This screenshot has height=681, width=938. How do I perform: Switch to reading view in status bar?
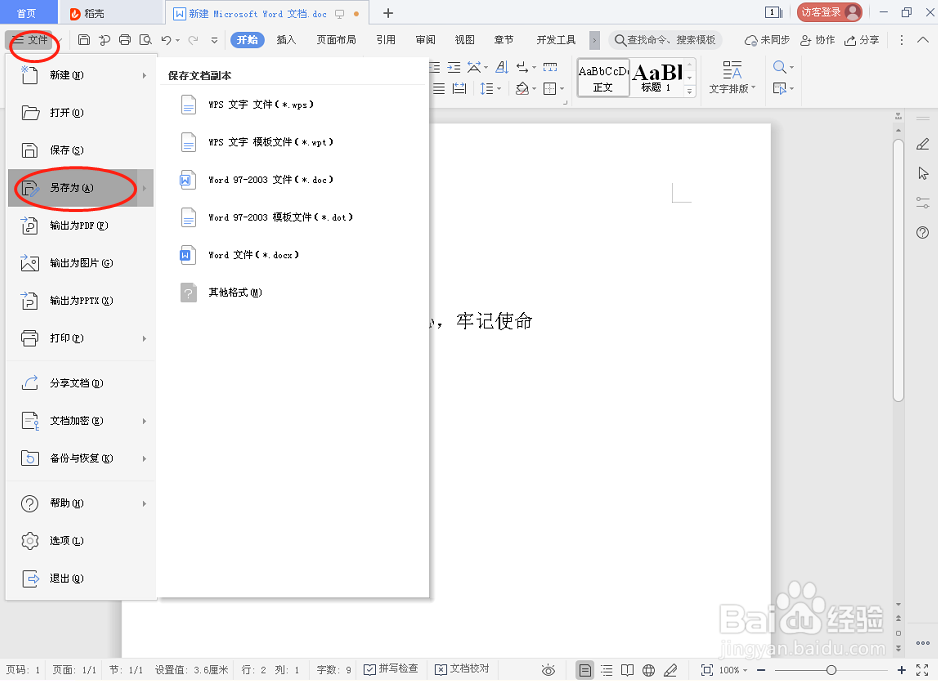point(627,670)
